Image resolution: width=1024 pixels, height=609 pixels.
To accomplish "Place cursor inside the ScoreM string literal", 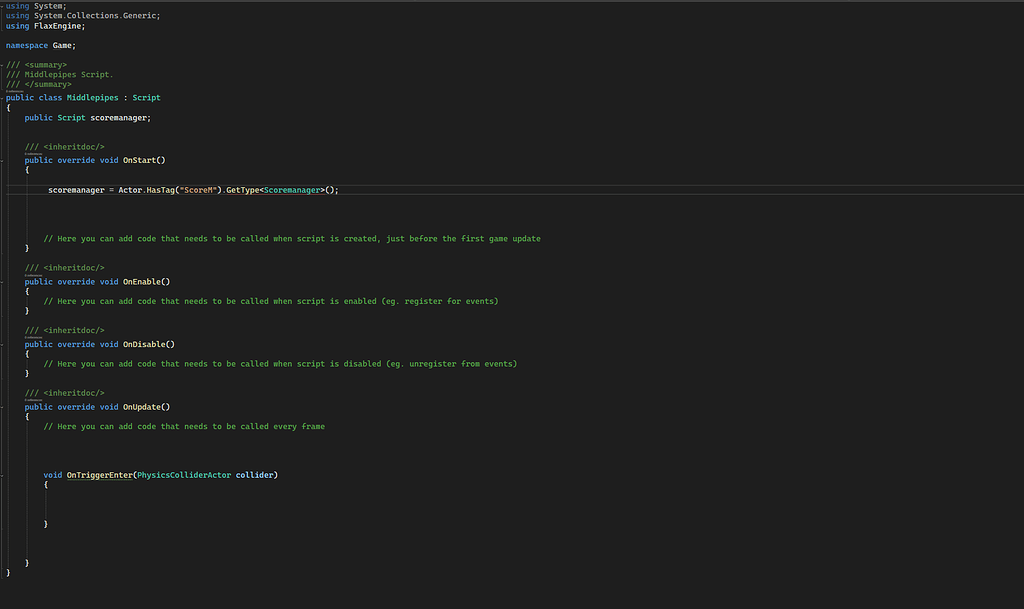I will click(200, 189).
